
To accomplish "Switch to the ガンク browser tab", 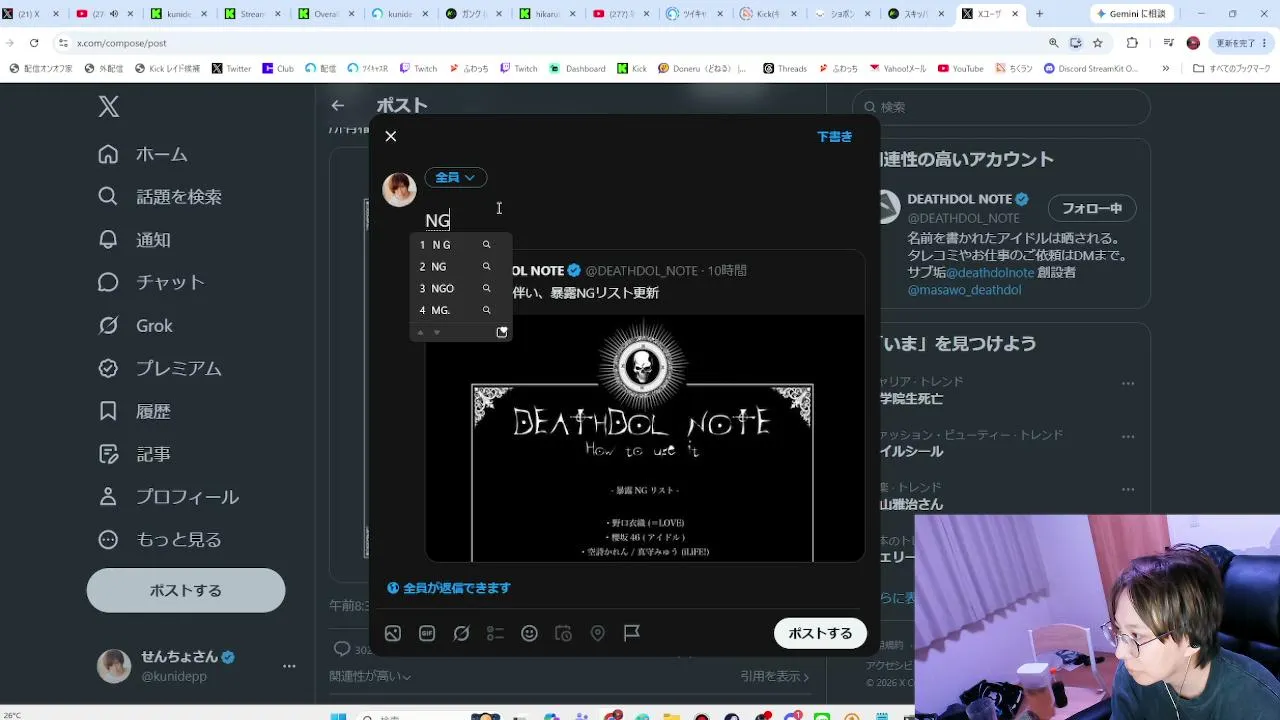I will (475, 14).
